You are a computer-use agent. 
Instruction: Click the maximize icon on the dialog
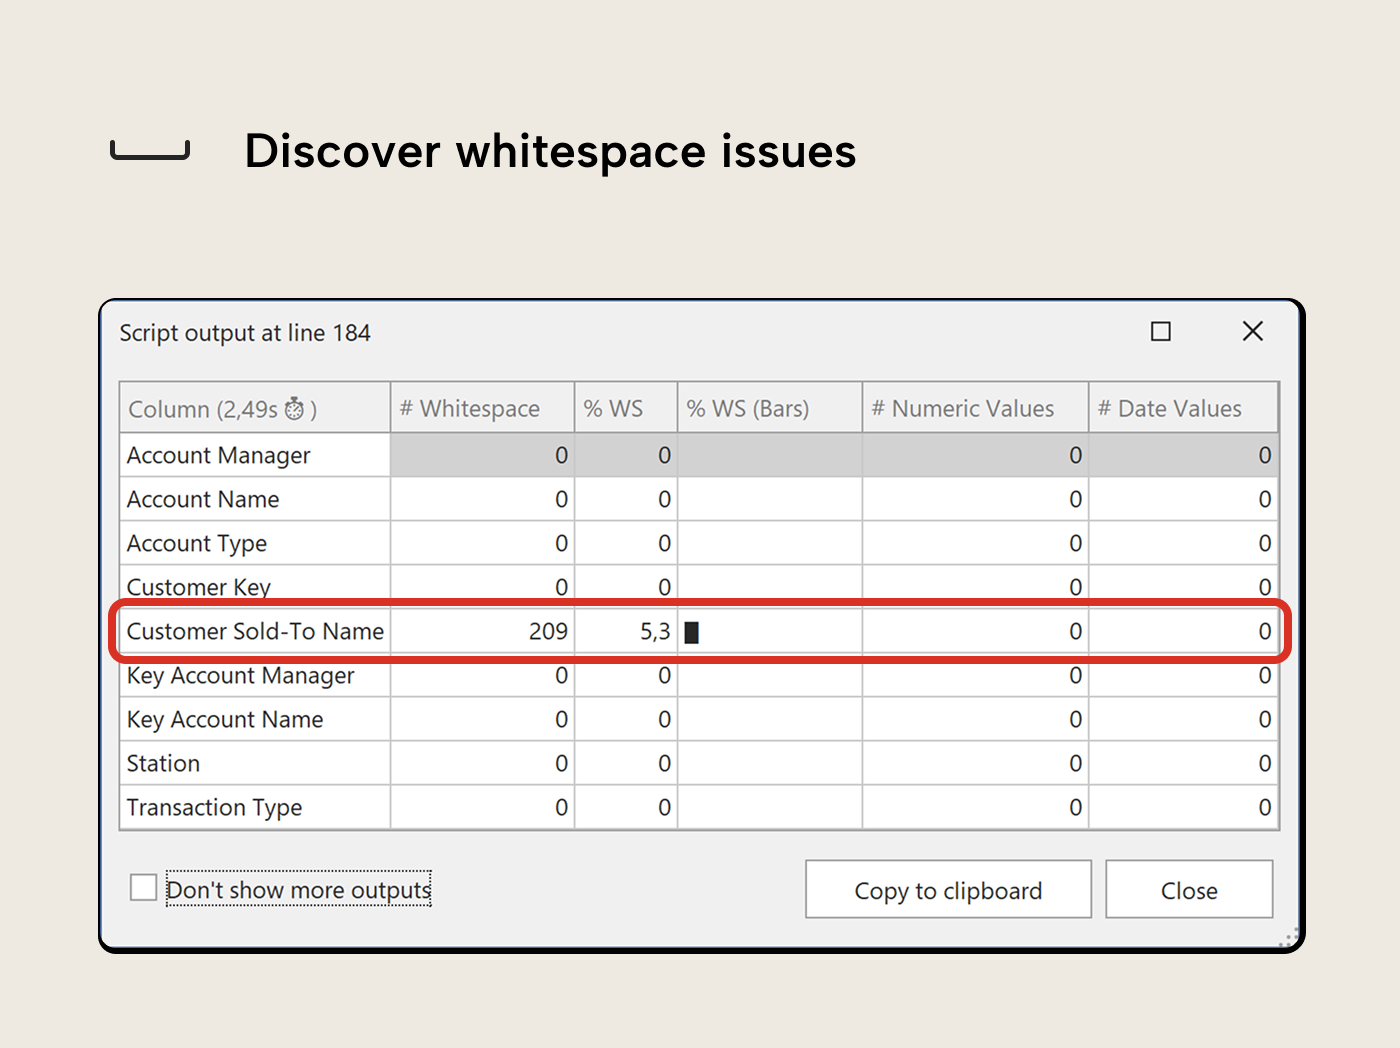pos(1160,331)
